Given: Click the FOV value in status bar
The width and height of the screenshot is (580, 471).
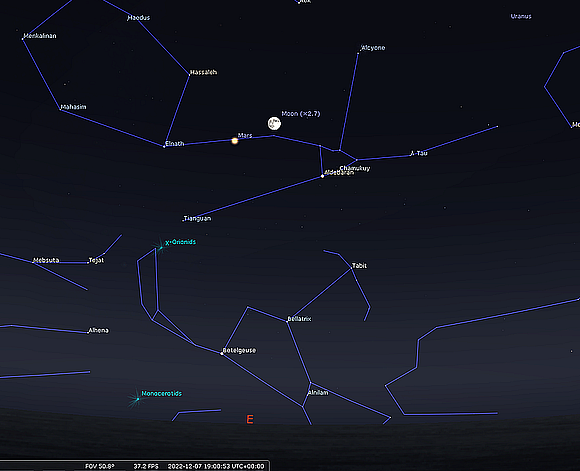Looking at the screenshot, I should tap(100, 466).
